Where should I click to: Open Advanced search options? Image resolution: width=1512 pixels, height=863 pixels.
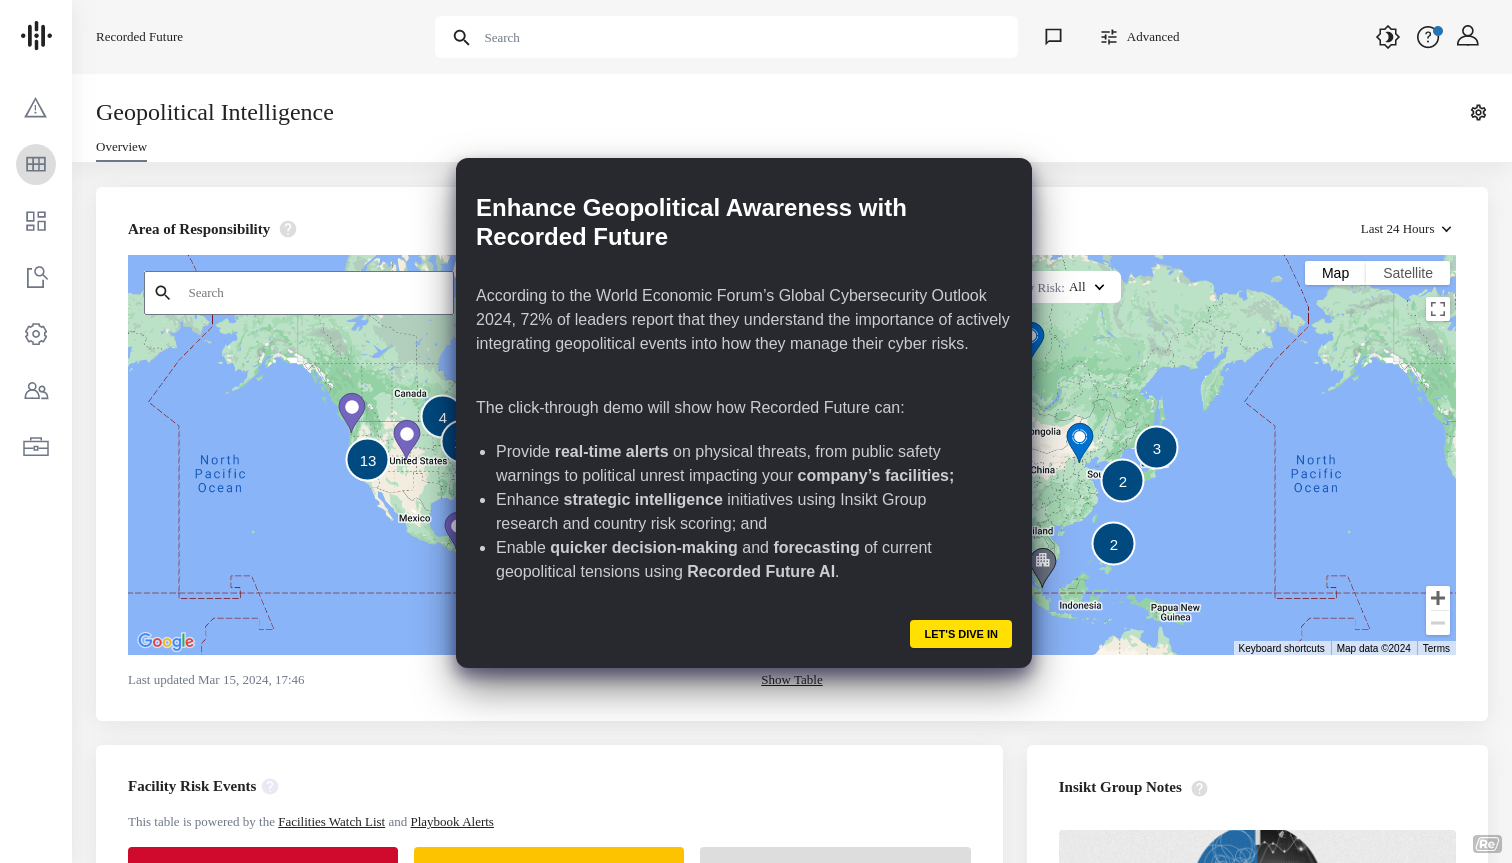(x=1140, y=36)
